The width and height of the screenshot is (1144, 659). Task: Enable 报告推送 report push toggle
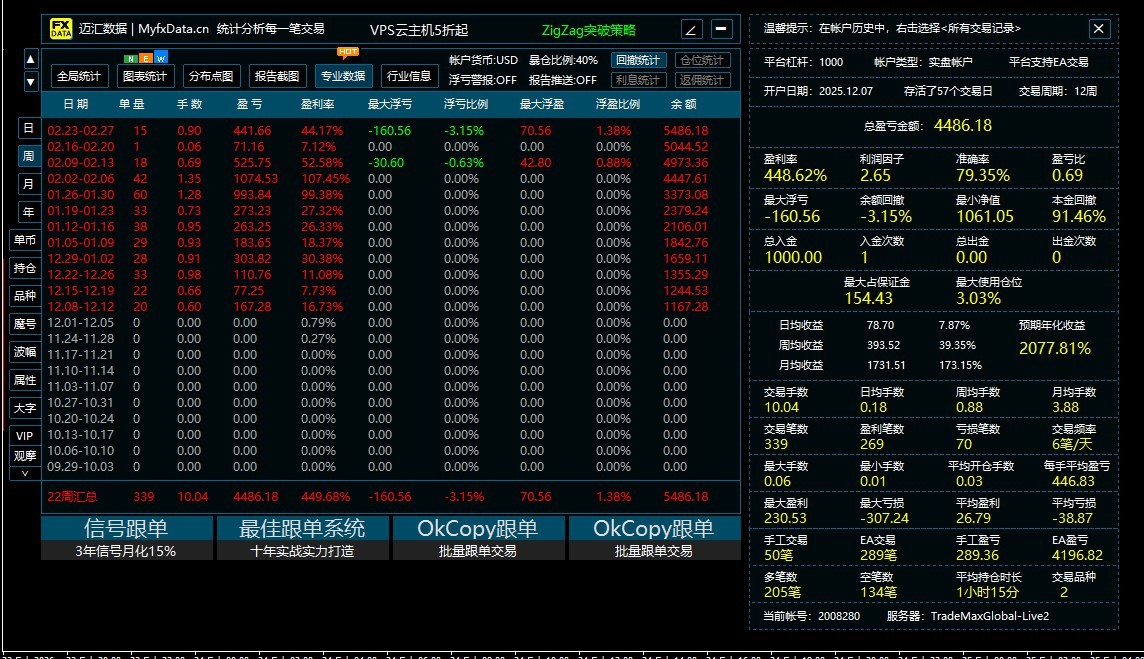click(563, 80)
